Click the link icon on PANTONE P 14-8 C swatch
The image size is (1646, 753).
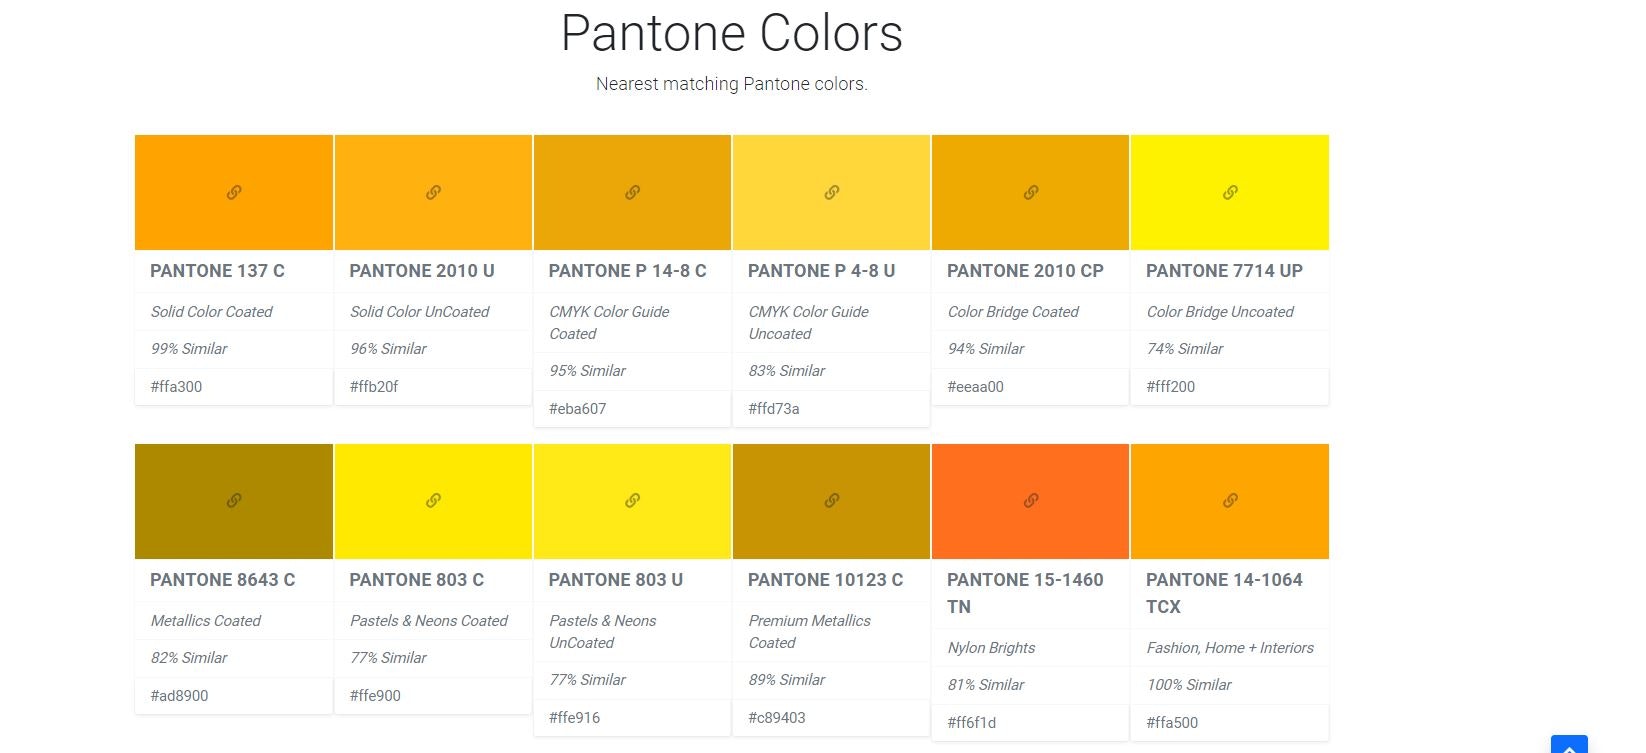[x=632, y=192]
